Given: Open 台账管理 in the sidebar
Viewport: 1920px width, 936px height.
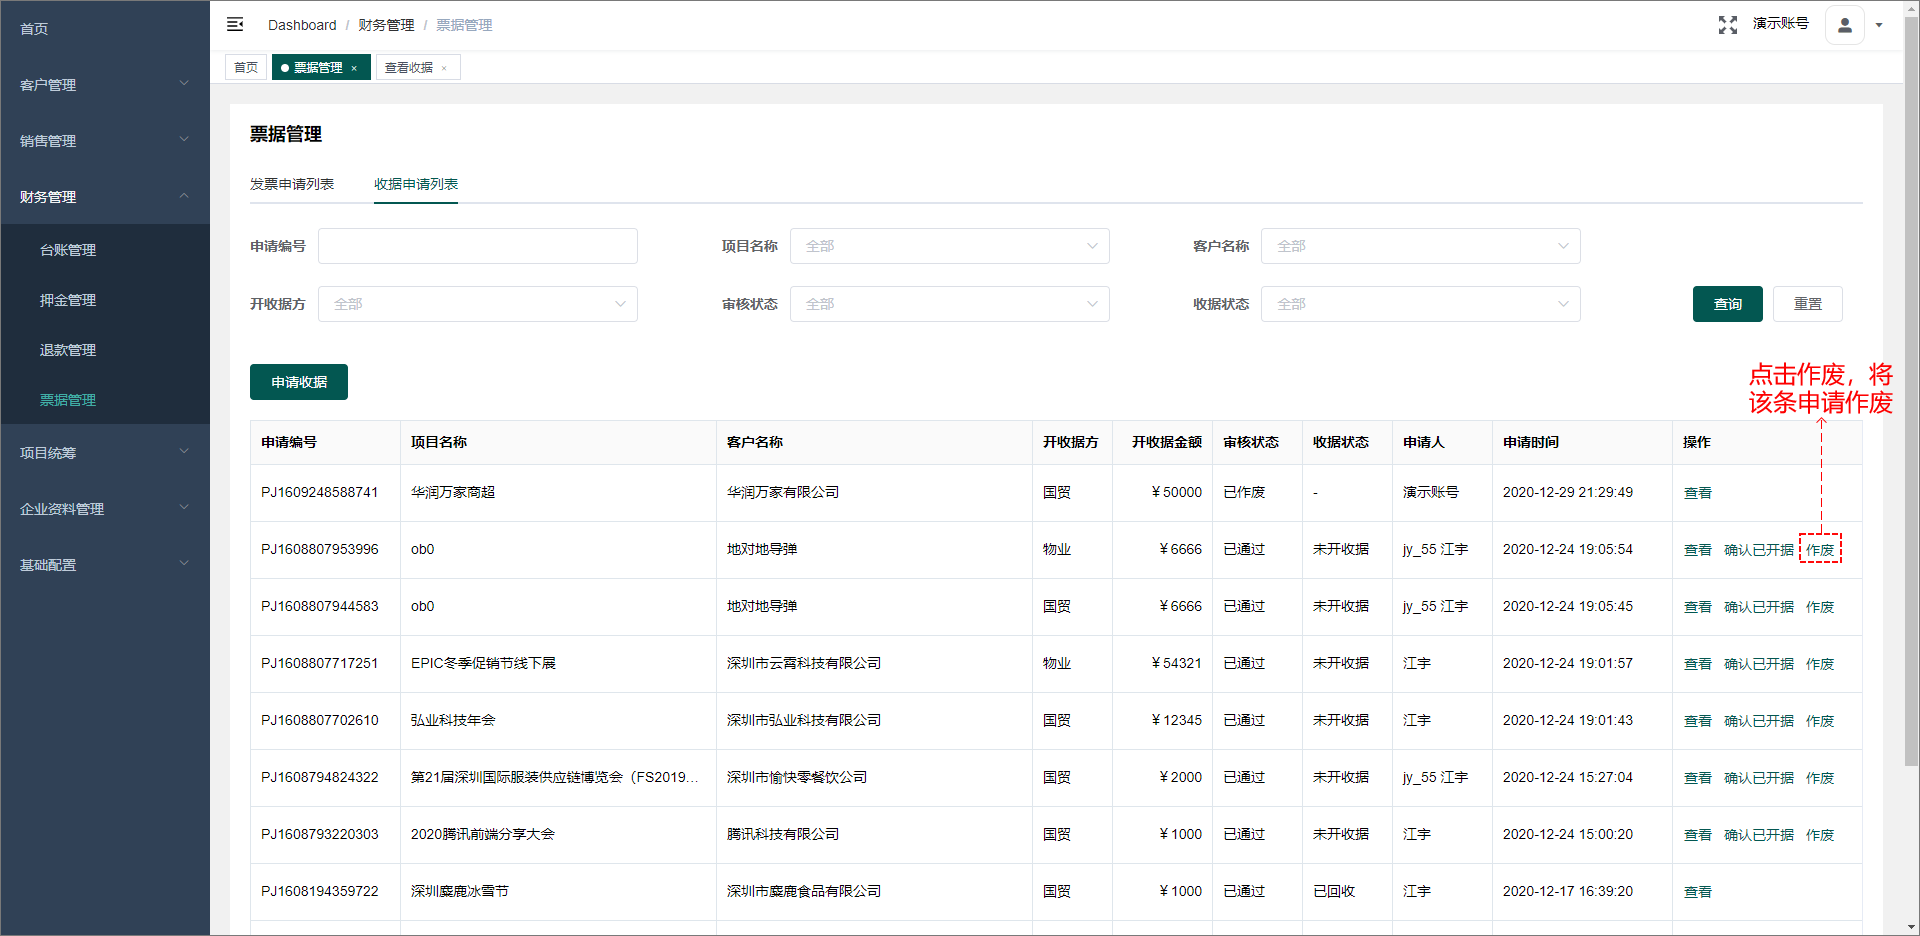Looking at the screenshot, I should click(x=105, y=250).
